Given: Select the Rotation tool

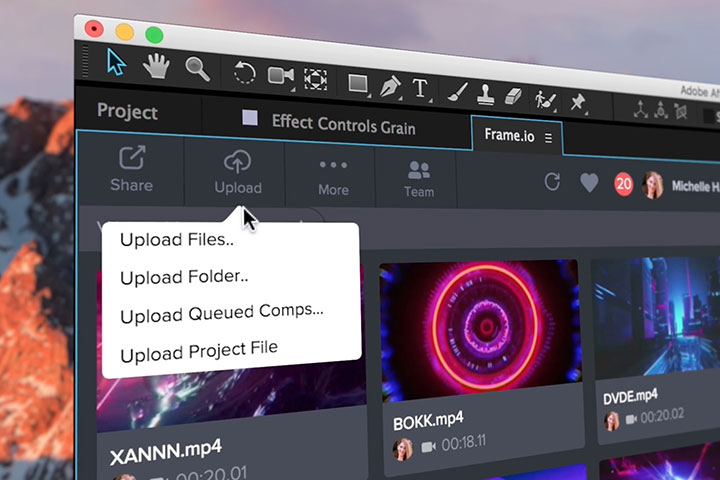Looking at the screenshot, I should click(x=245, y=73).
